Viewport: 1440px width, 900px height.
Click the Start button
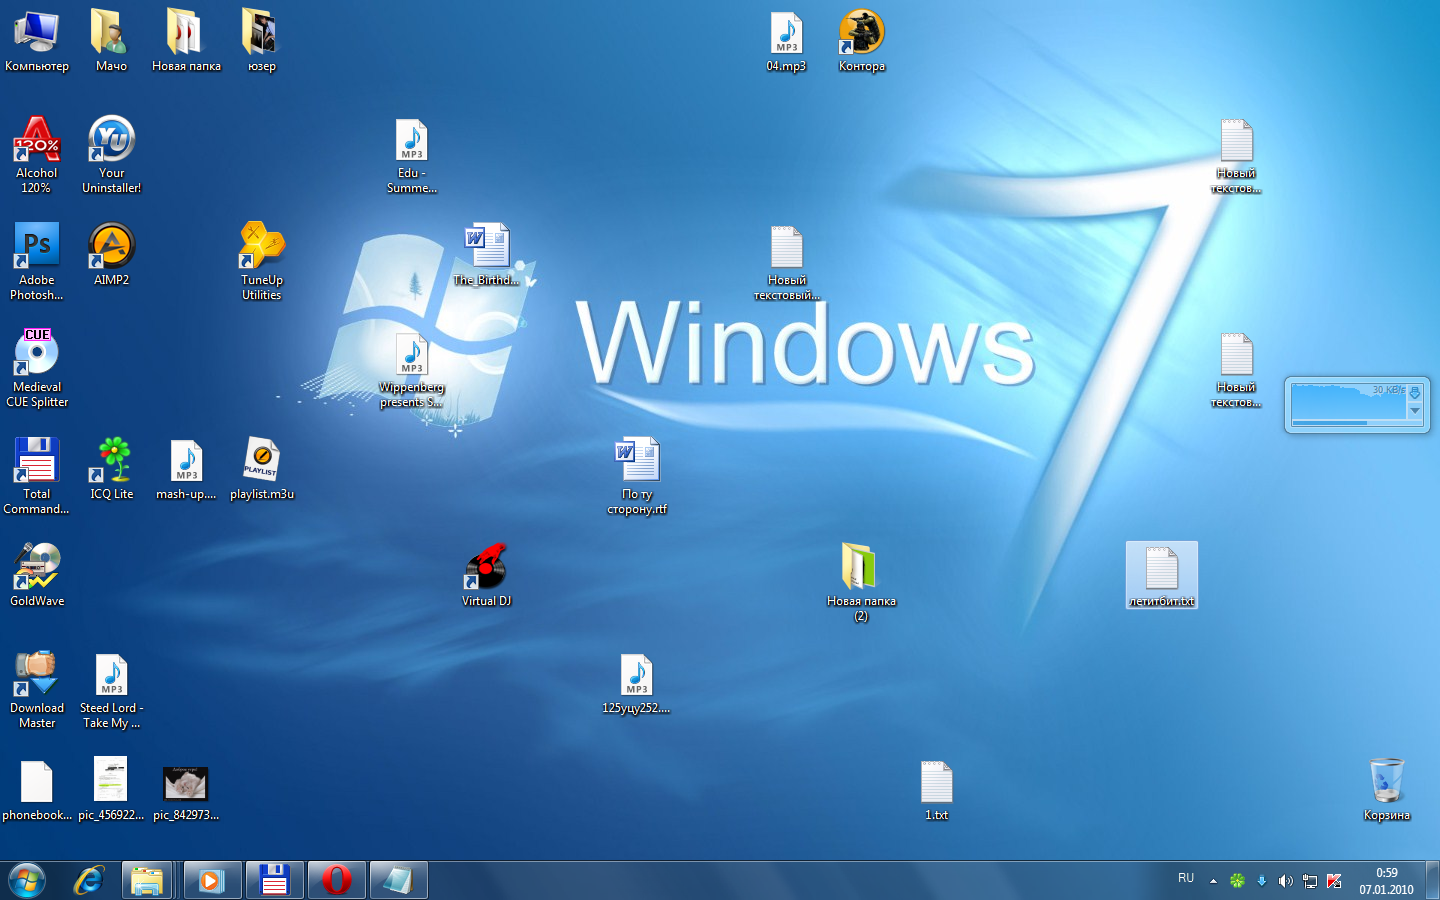27,880
